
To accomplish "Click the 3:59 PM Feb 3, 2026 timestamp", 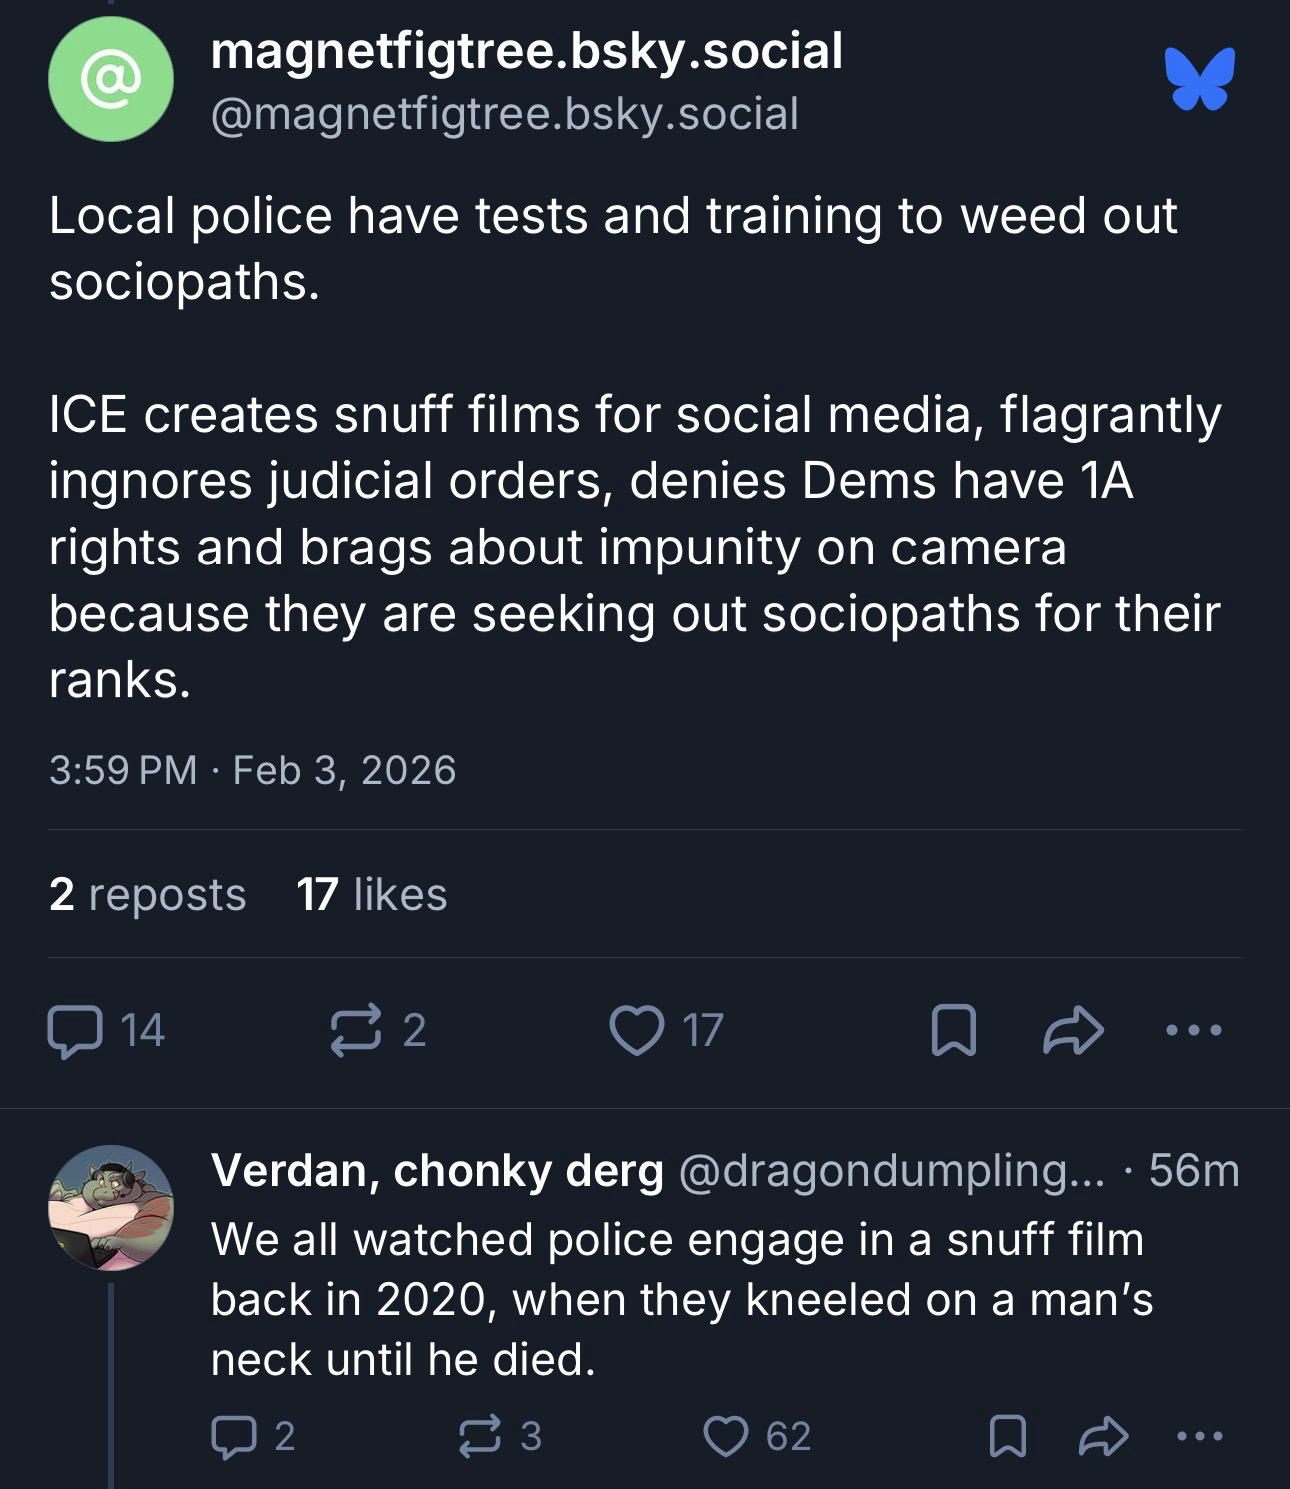I will (252, 770).
